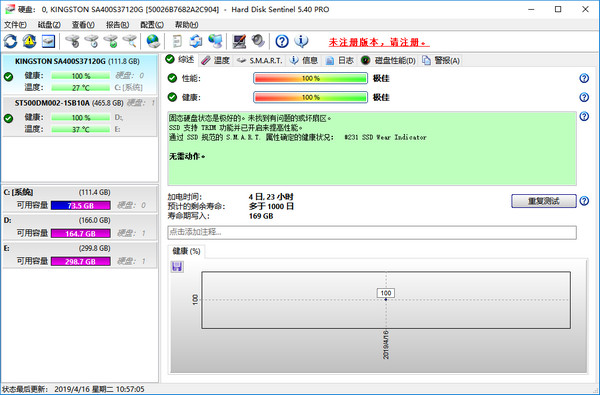Open the 文件(F) menu
600x395 pixels.
point(15,25)
